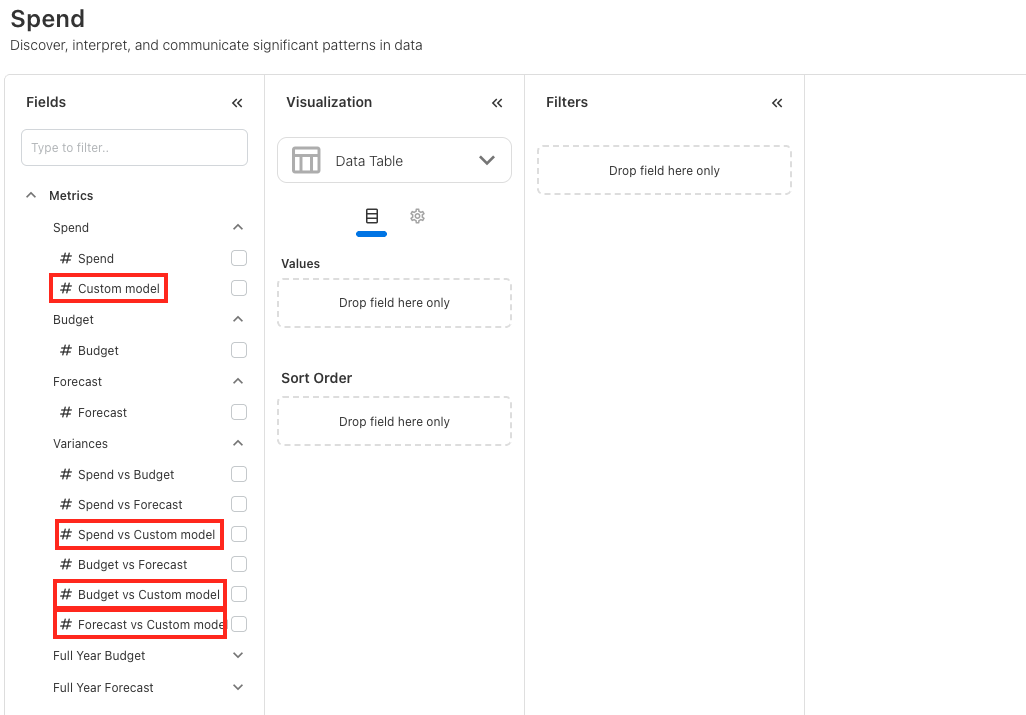Image resolution: width=1026 pixels, height=715 pixels.
Task: Click the Filters drop field area
Action: click(x=664, y=171)
